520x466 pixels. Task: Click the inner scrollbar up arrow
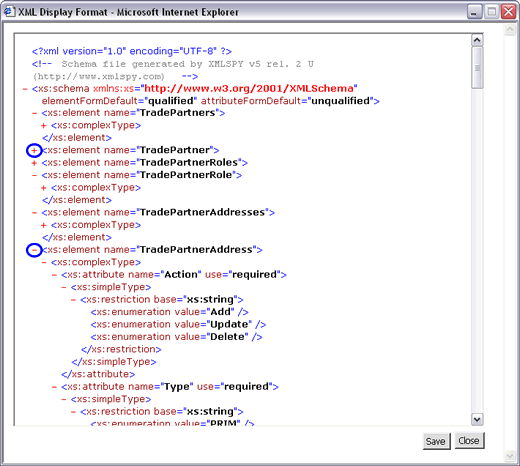477,40
